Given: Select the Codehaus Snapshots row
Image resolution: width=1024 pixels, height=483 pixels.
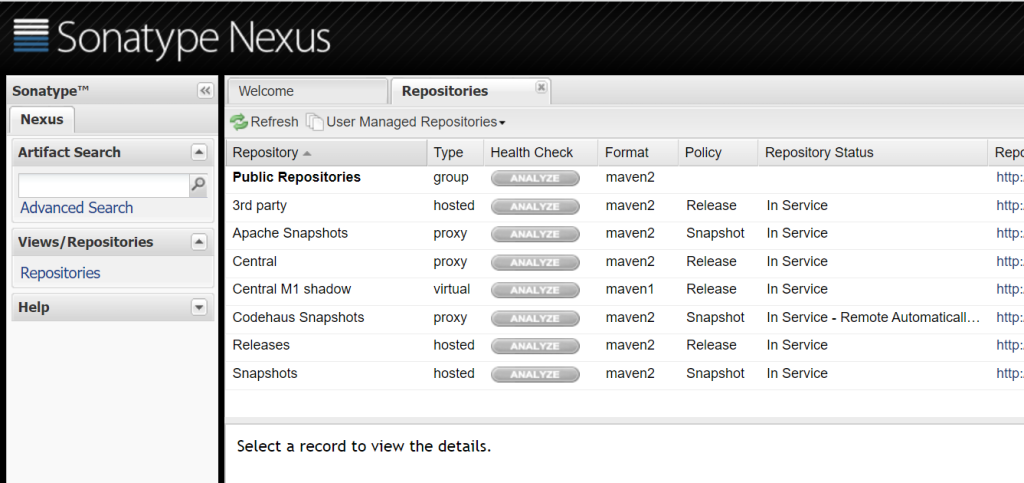Looking at the screenshot, I should pyautogui.click(x=624, y=318).
